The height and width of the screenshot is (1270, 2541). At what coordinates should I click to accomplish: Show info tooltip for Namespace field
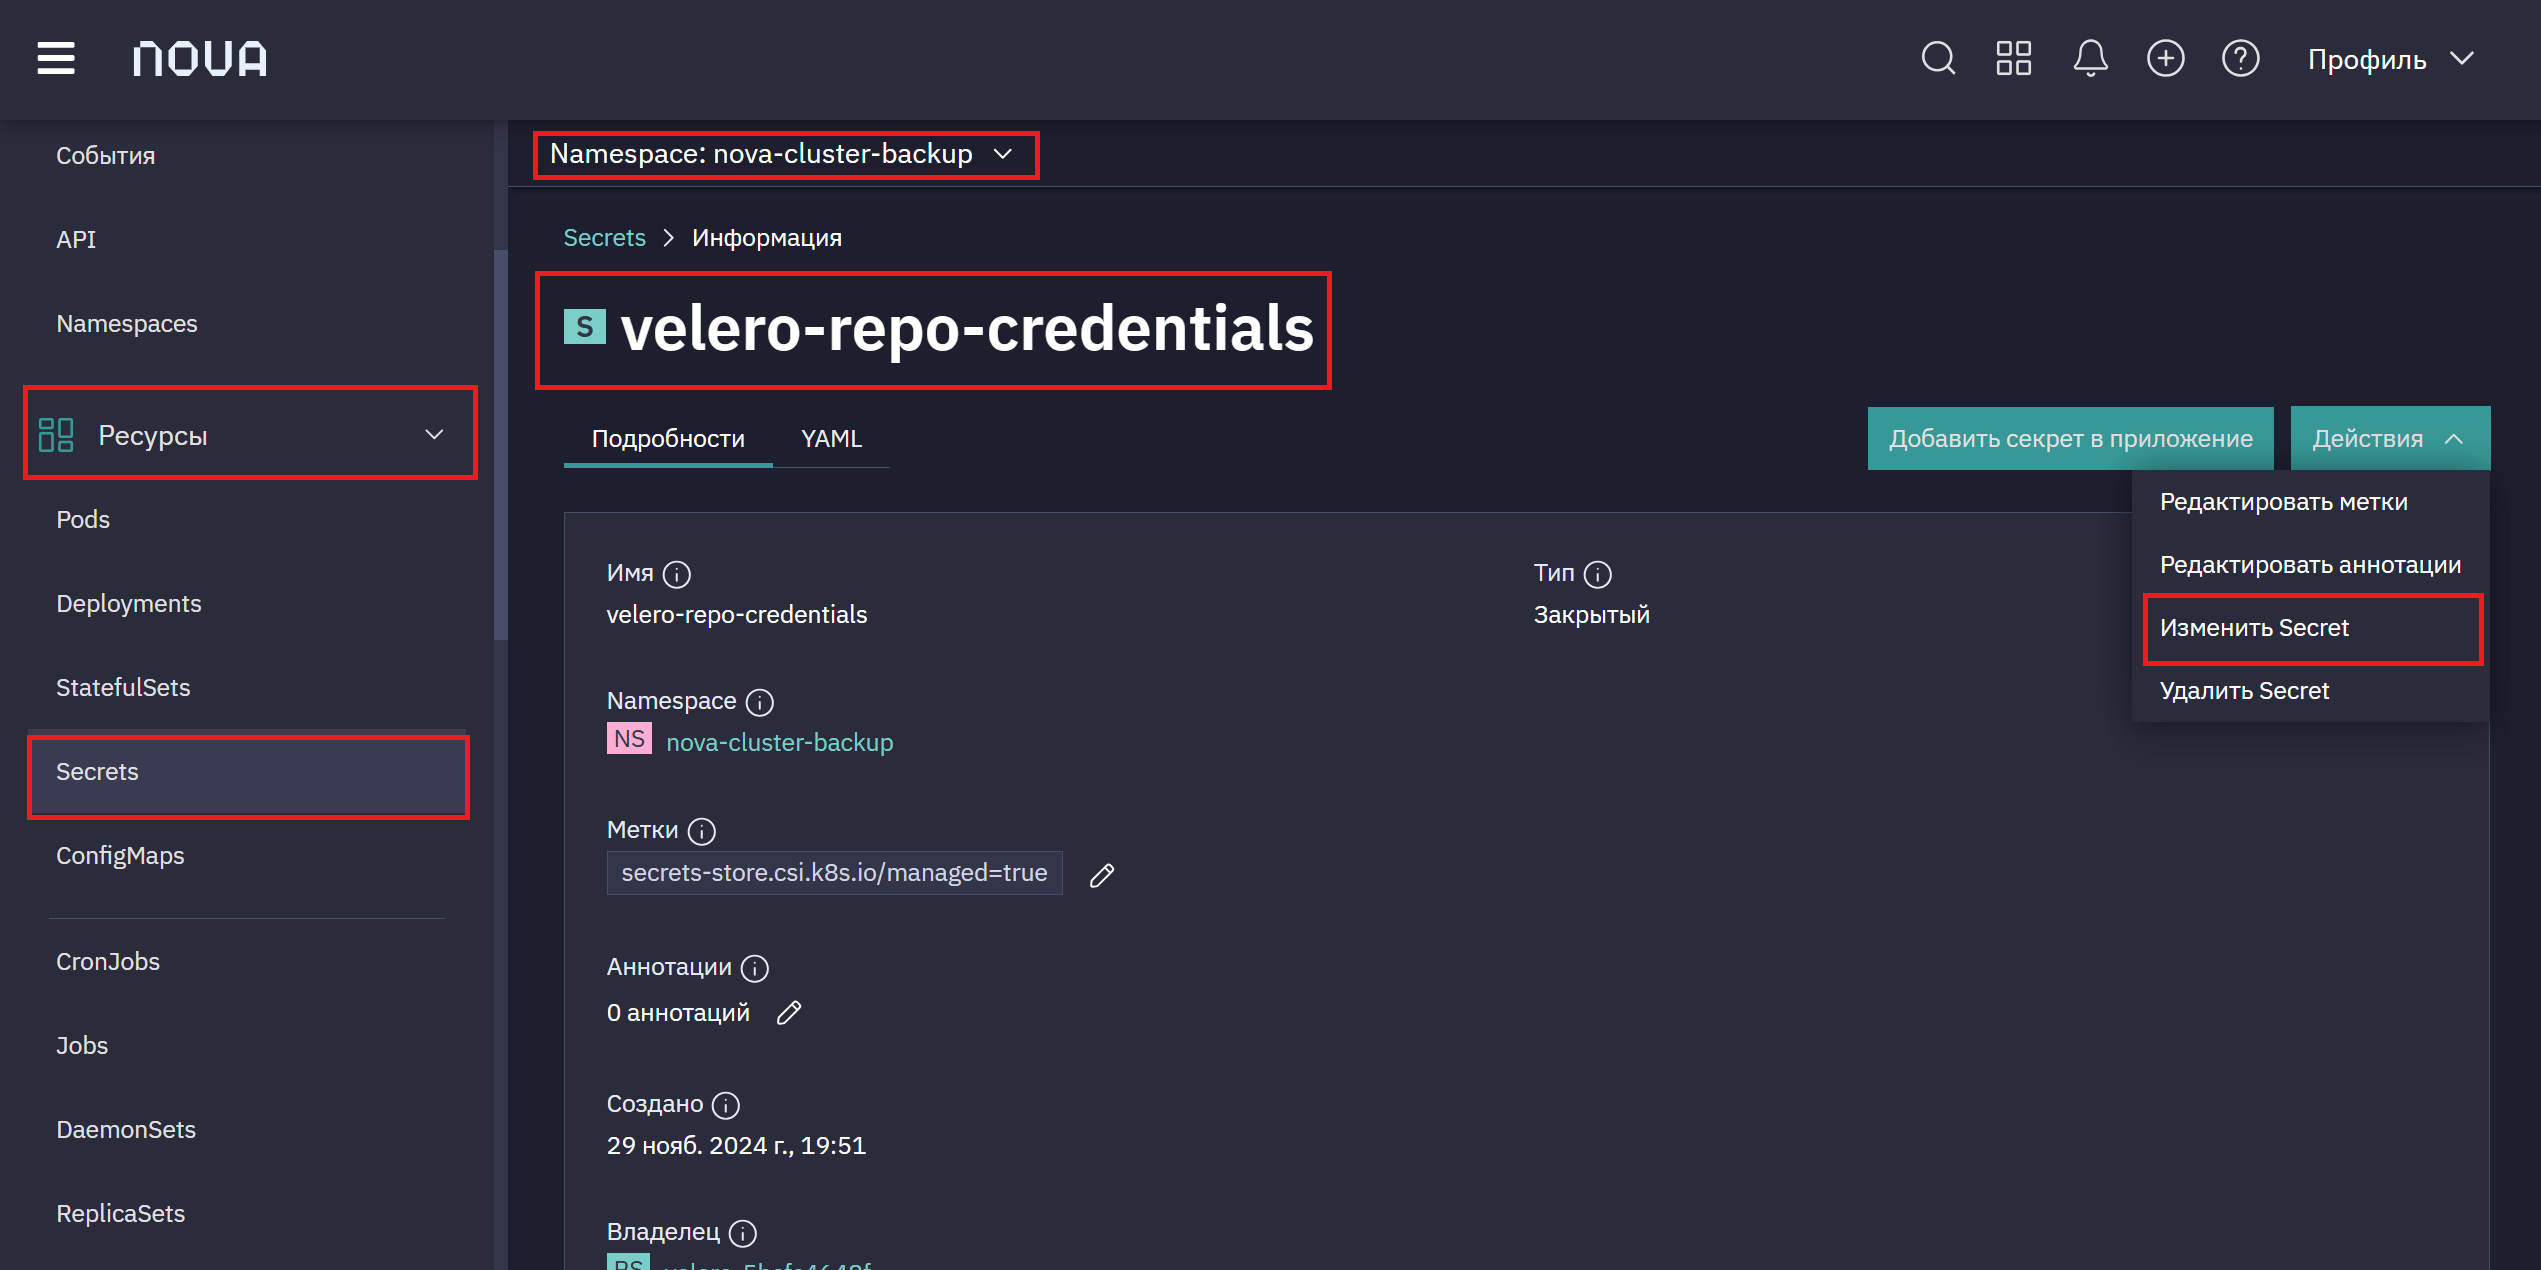[760, 702]
